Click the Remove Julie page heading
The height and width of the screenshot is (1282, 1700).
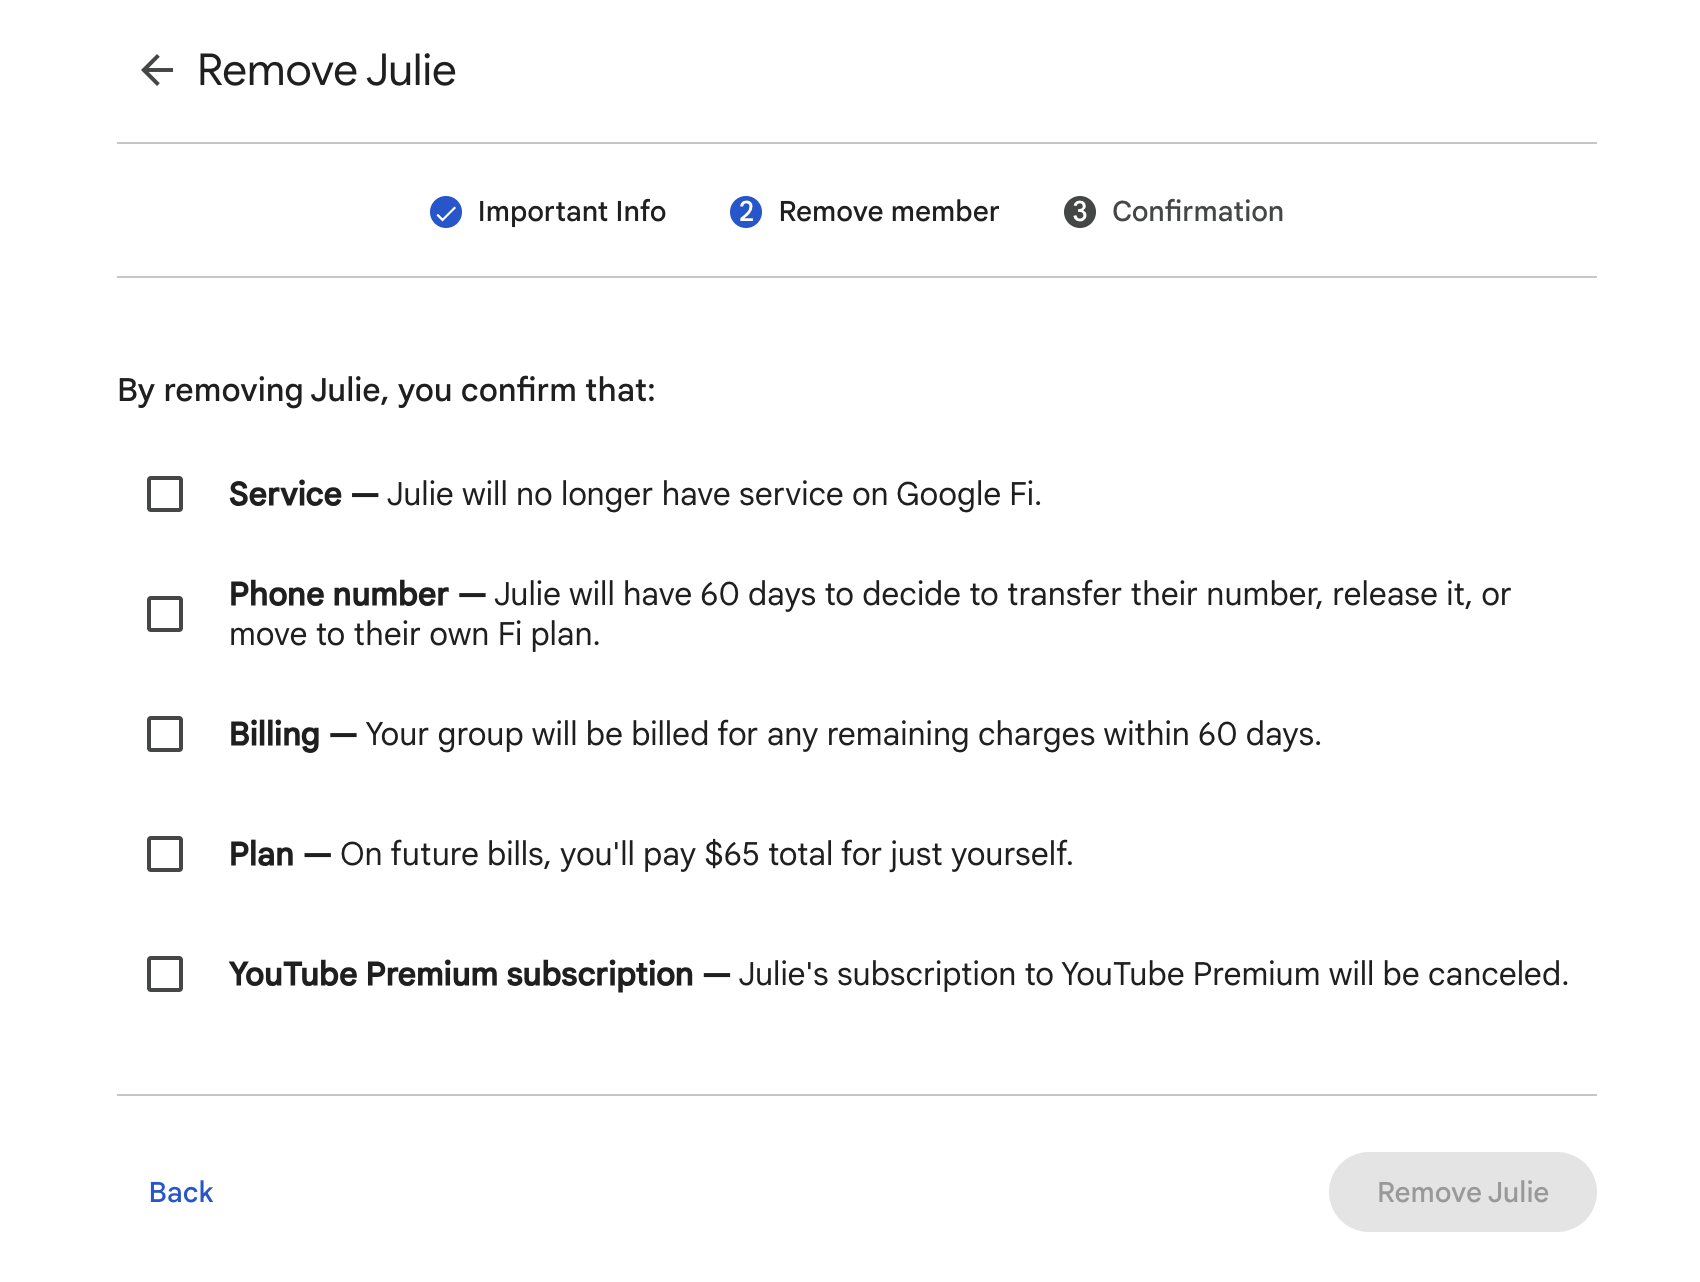click(326, 70)
